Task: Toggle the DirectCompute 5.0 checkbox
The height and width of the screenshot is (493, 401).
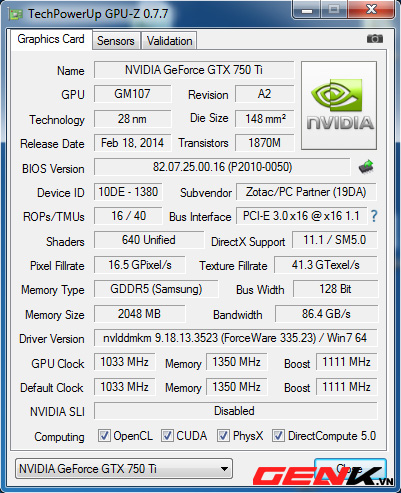Action: click(x=278, y=435)
